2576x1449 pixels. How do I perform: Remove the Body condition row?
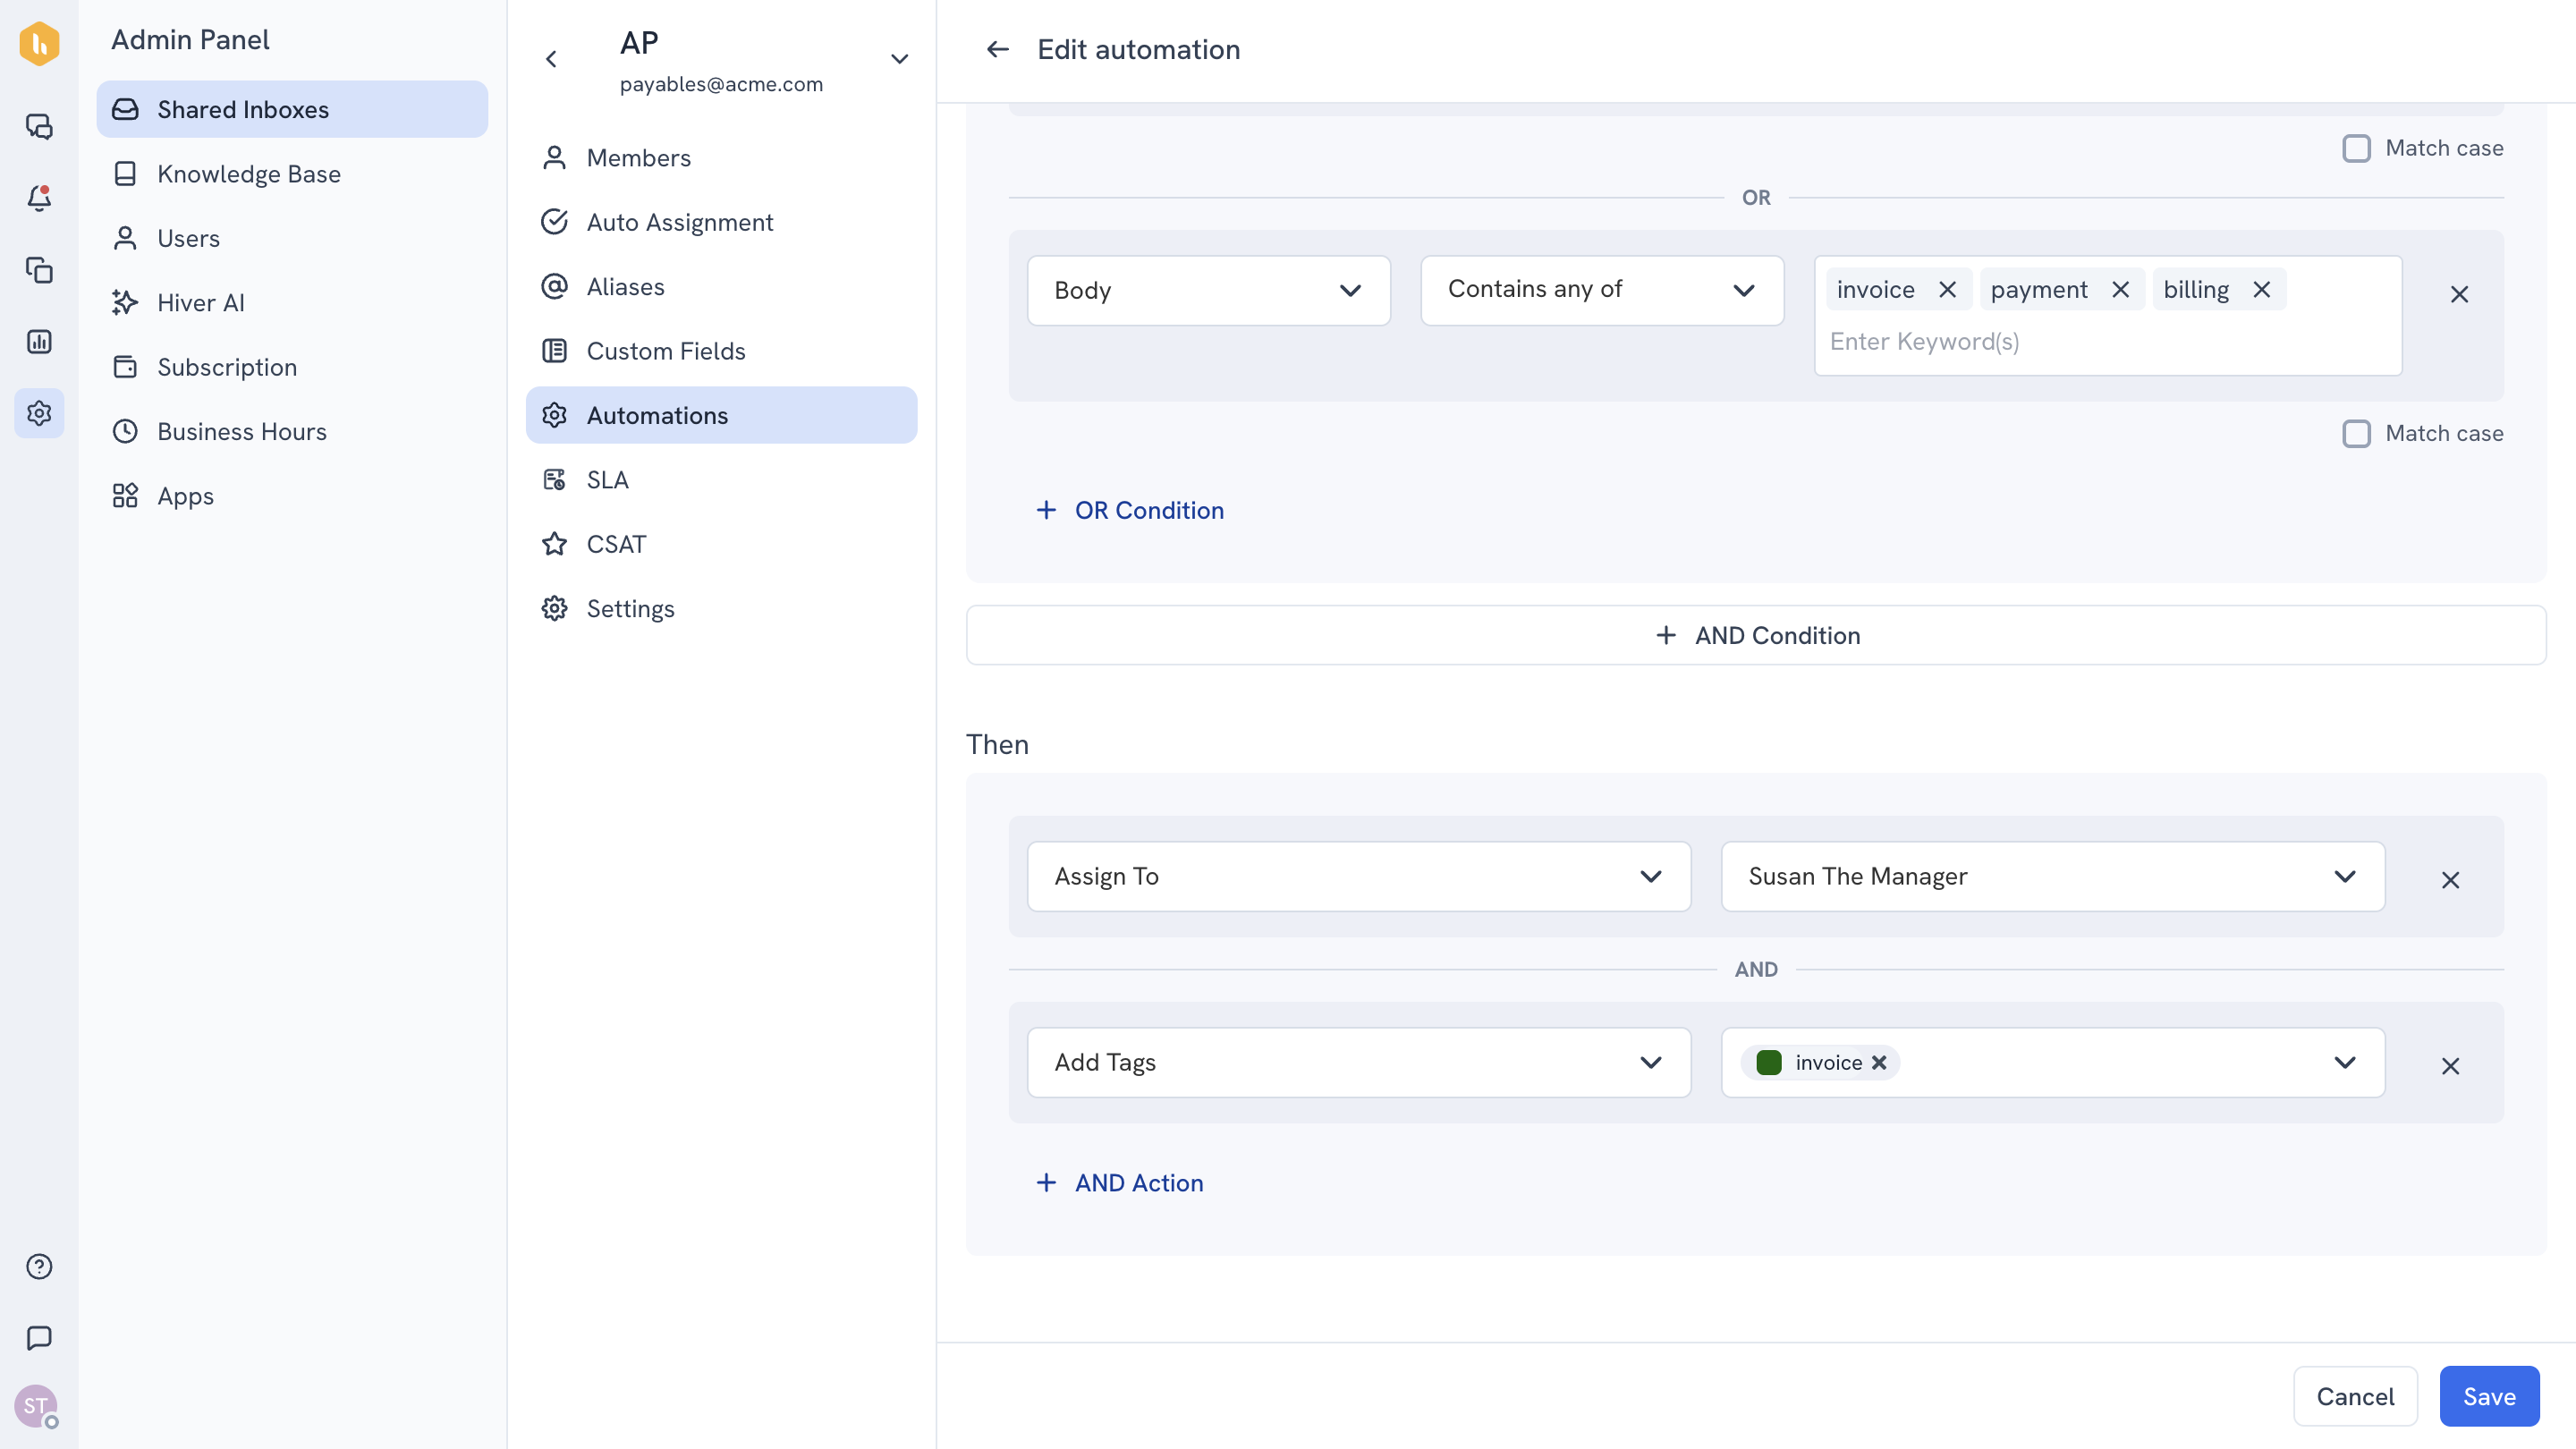(x=2459, y=294)
